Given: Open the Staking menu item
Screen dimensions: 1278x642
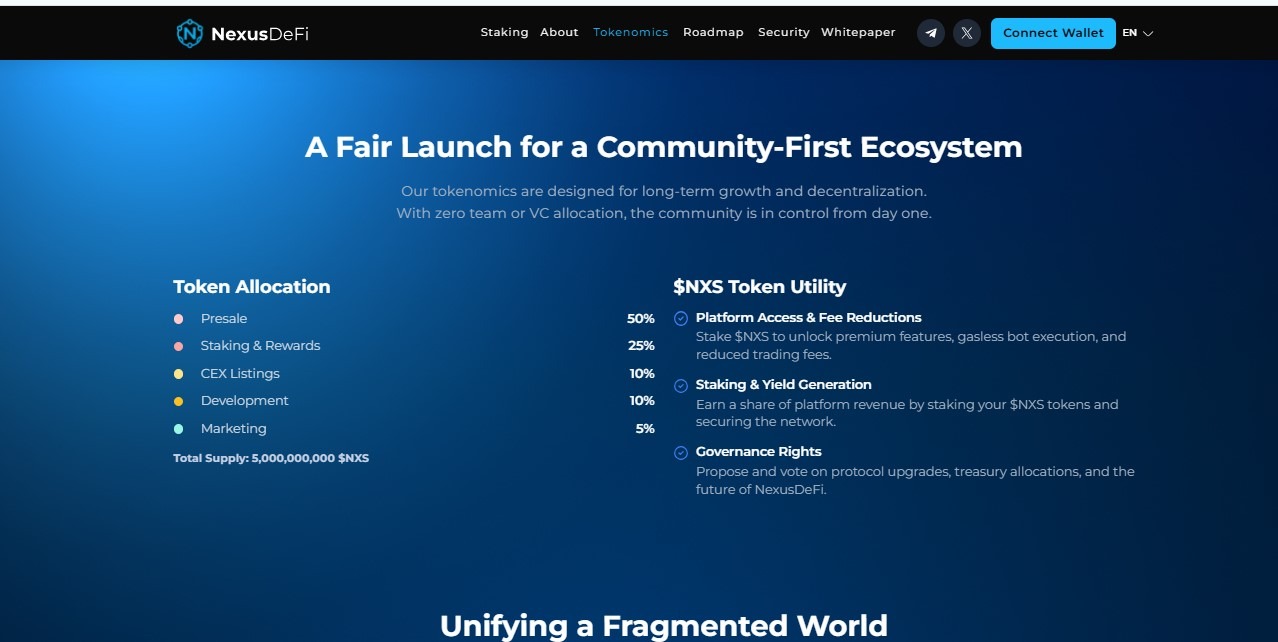Looking at the screenshot, I should click(x=504, y=32).
